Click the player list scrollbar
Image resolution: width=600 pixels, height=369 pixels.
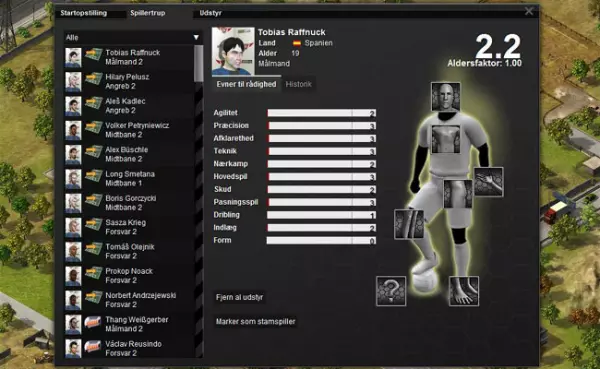click(x=199, y=201)
